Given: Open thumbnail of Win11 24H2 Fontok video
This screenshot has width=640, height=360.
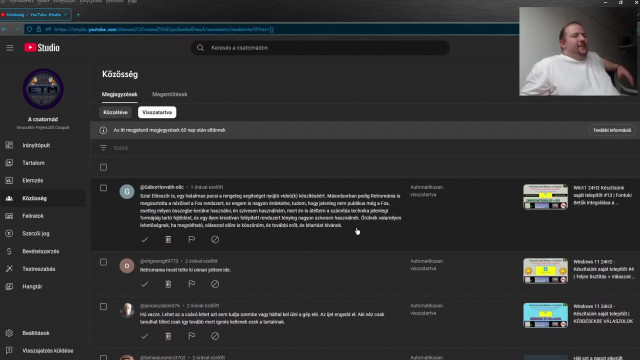Looking at the screenshot, I should click(x=546, y=197).
